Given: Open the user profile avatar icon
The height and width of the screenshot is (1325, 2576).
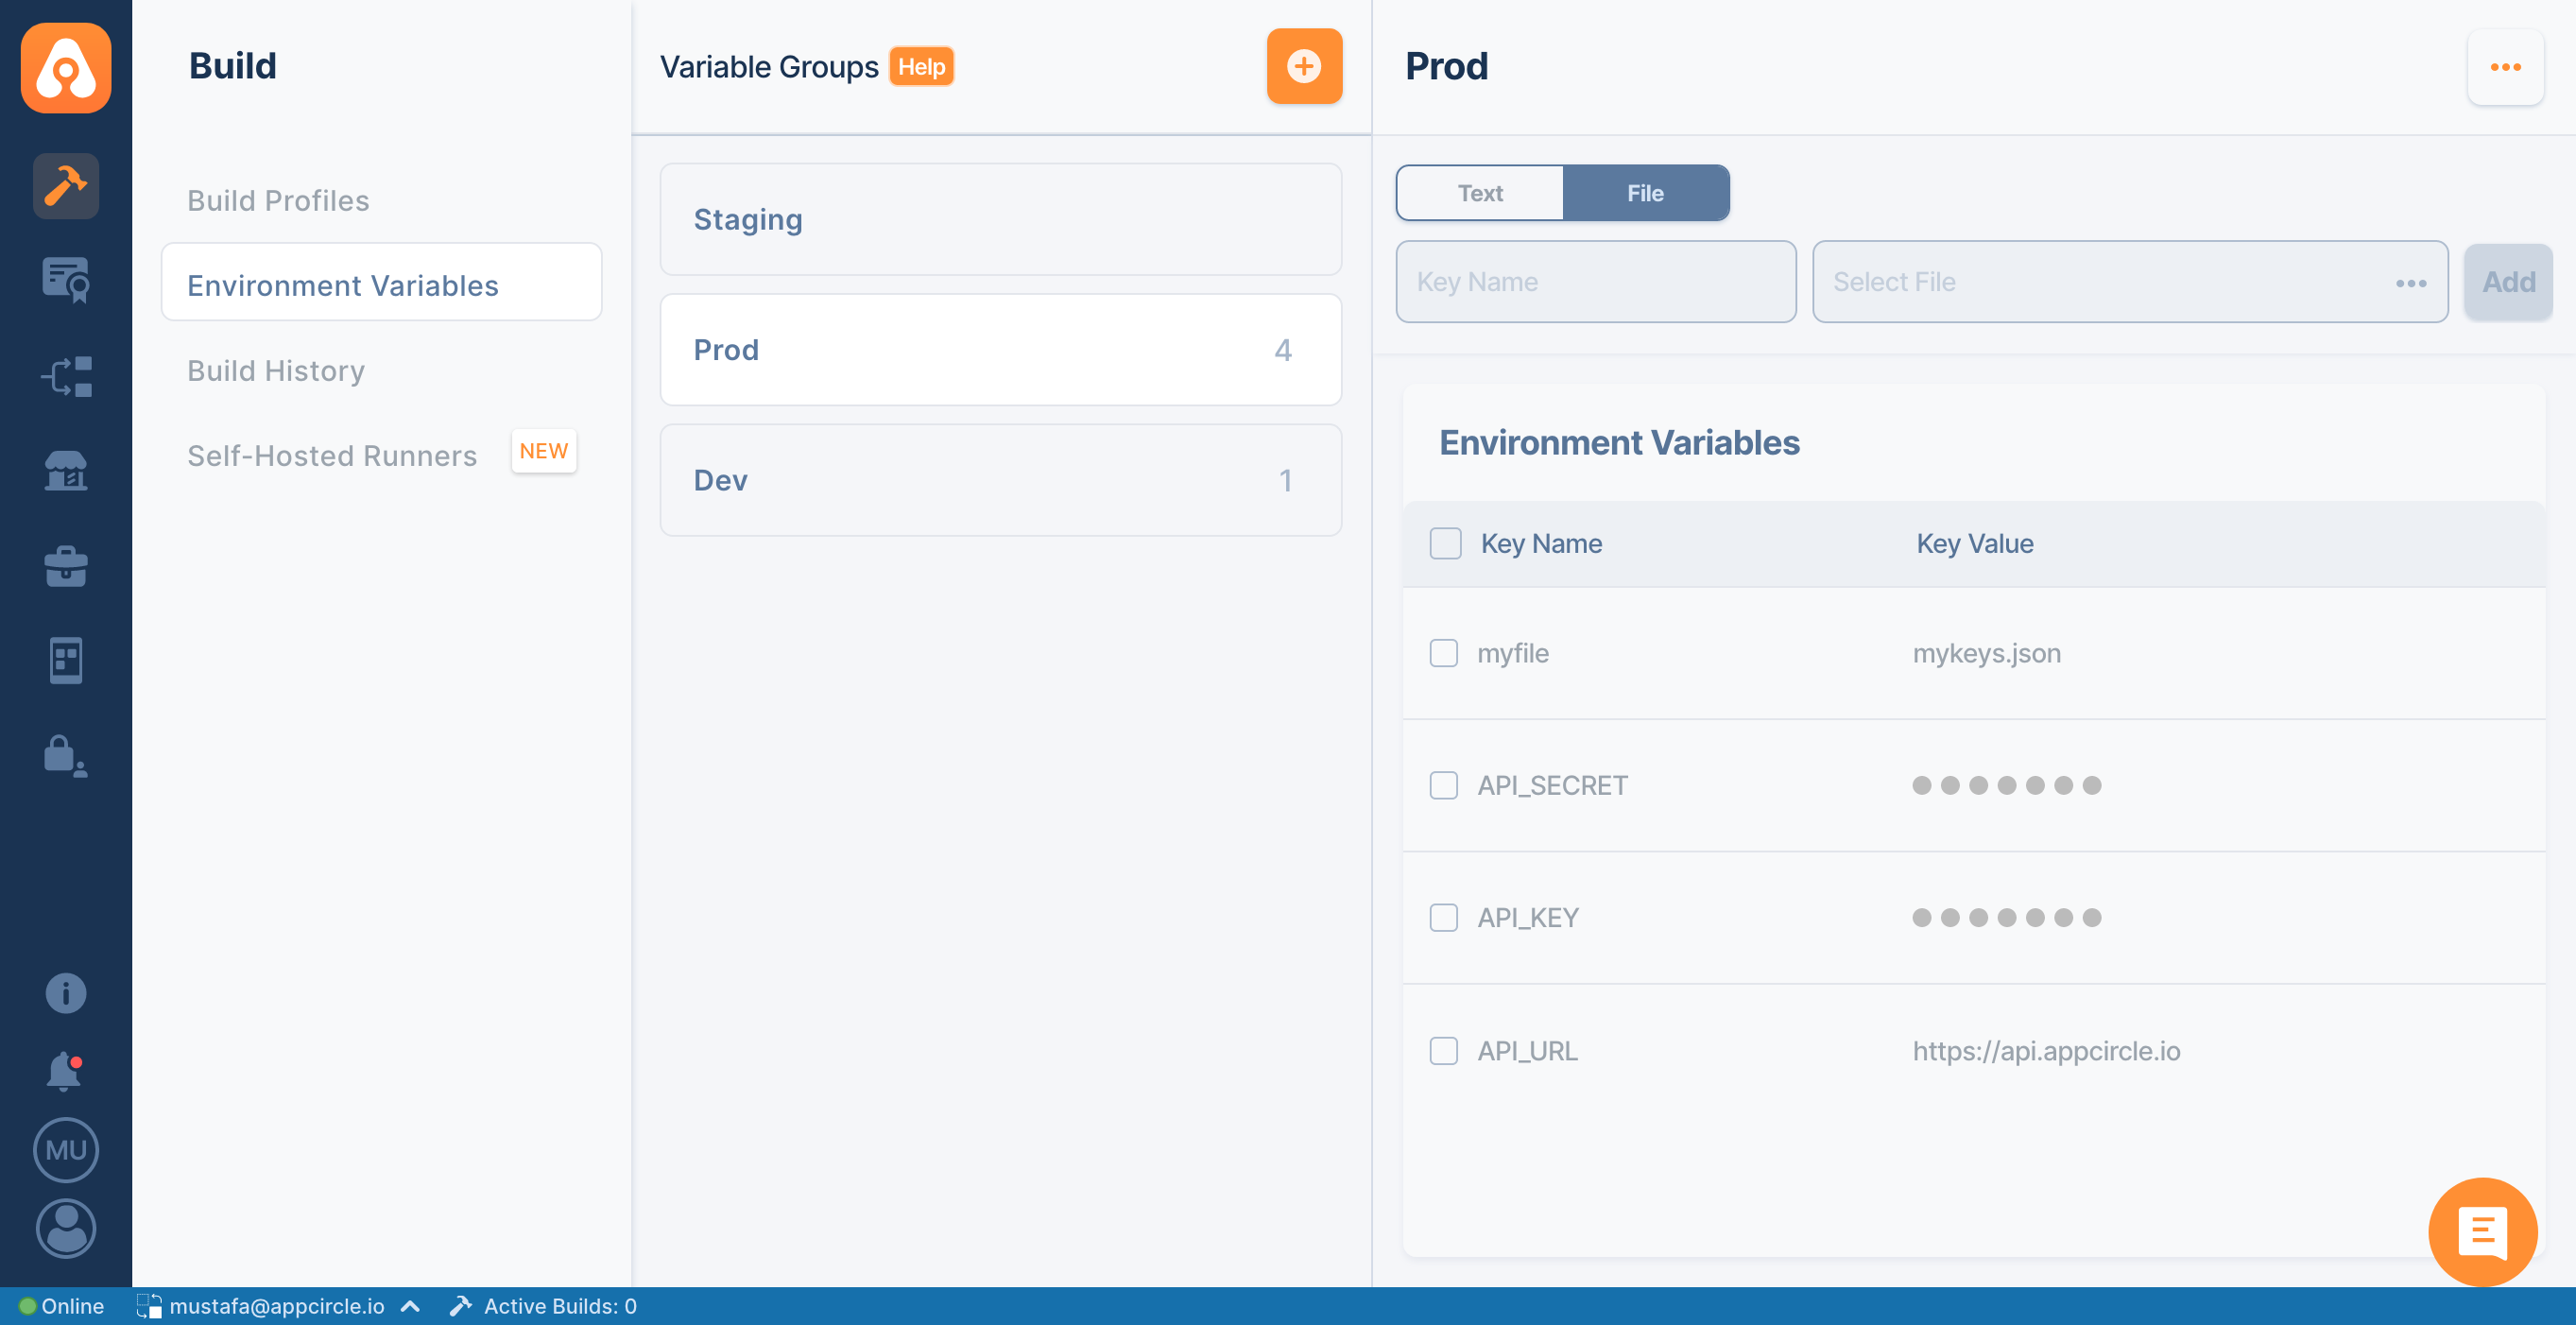Looking at the screenshot, I should tap(66, 1228).
